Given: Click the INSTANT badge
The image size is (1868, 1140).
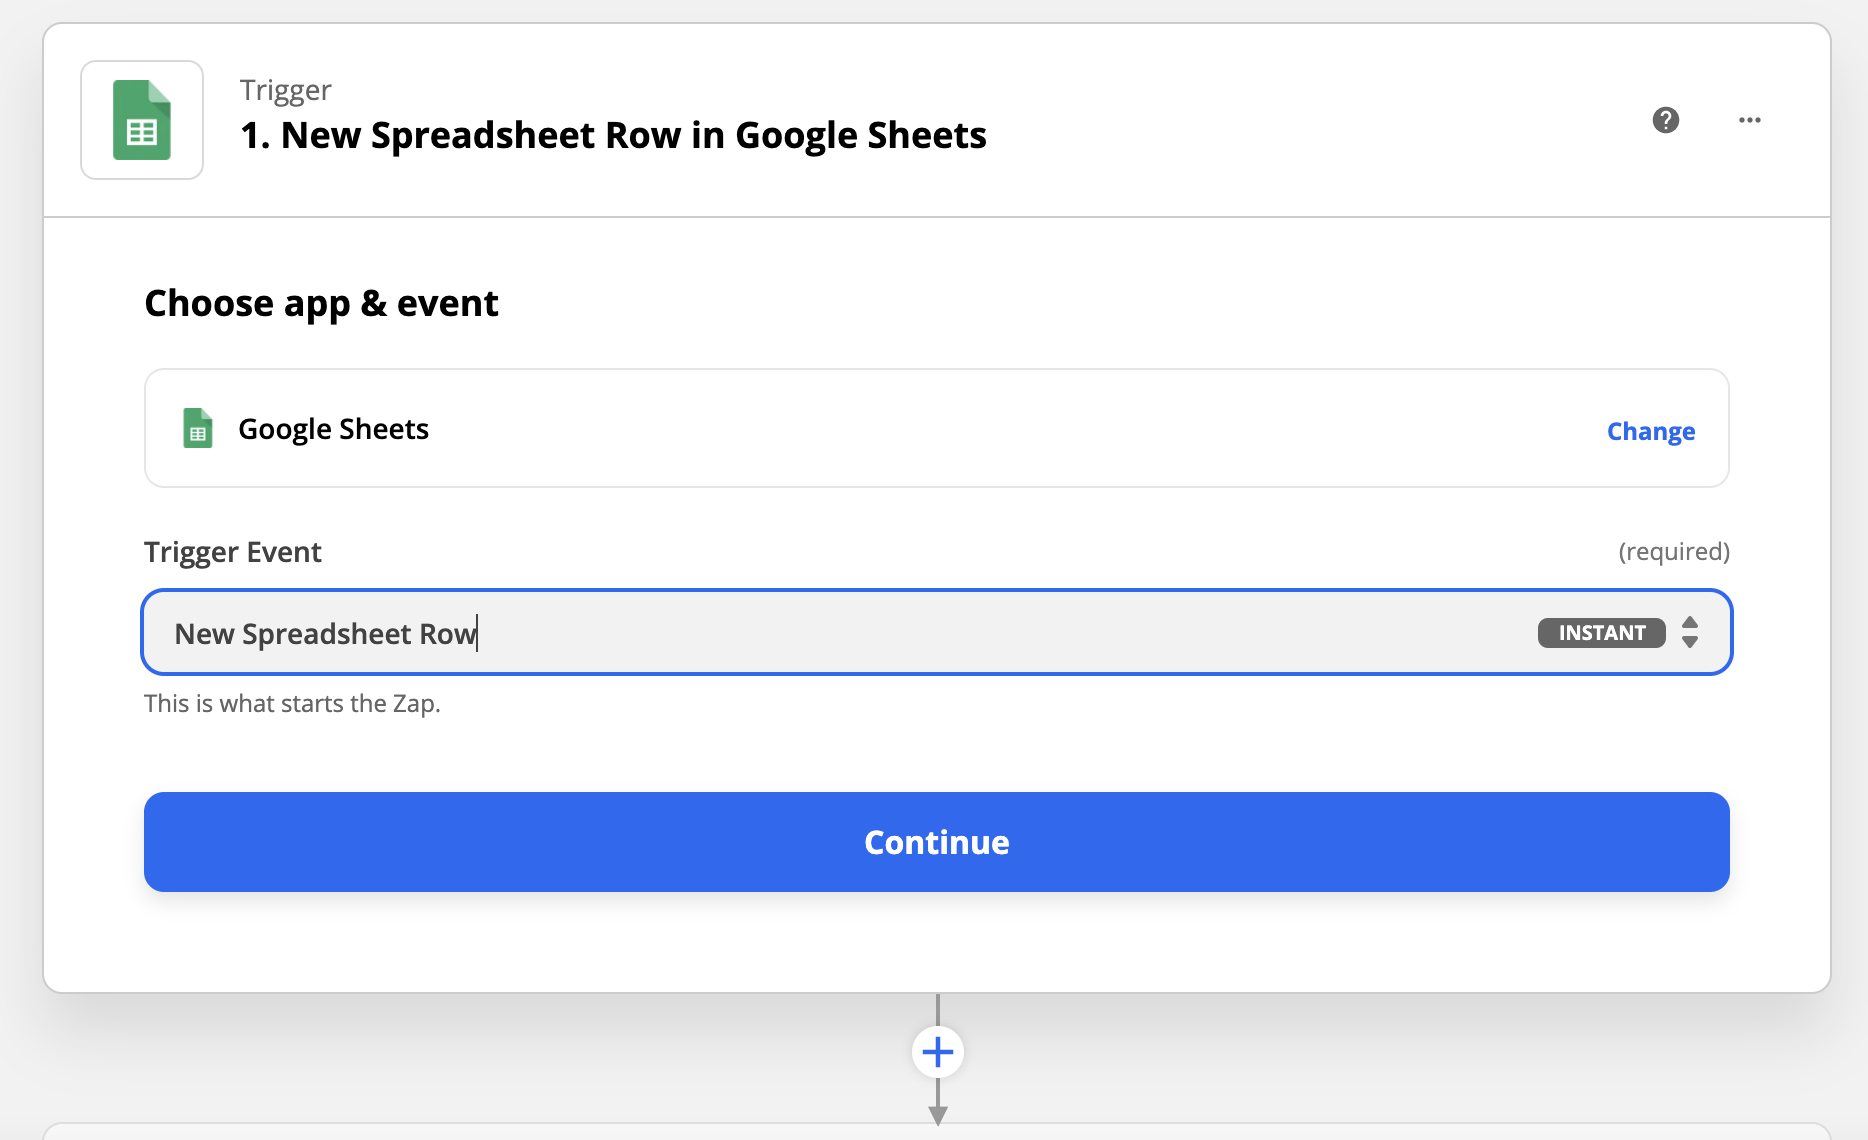Looking at the screenshot, I should (1601, 633).
